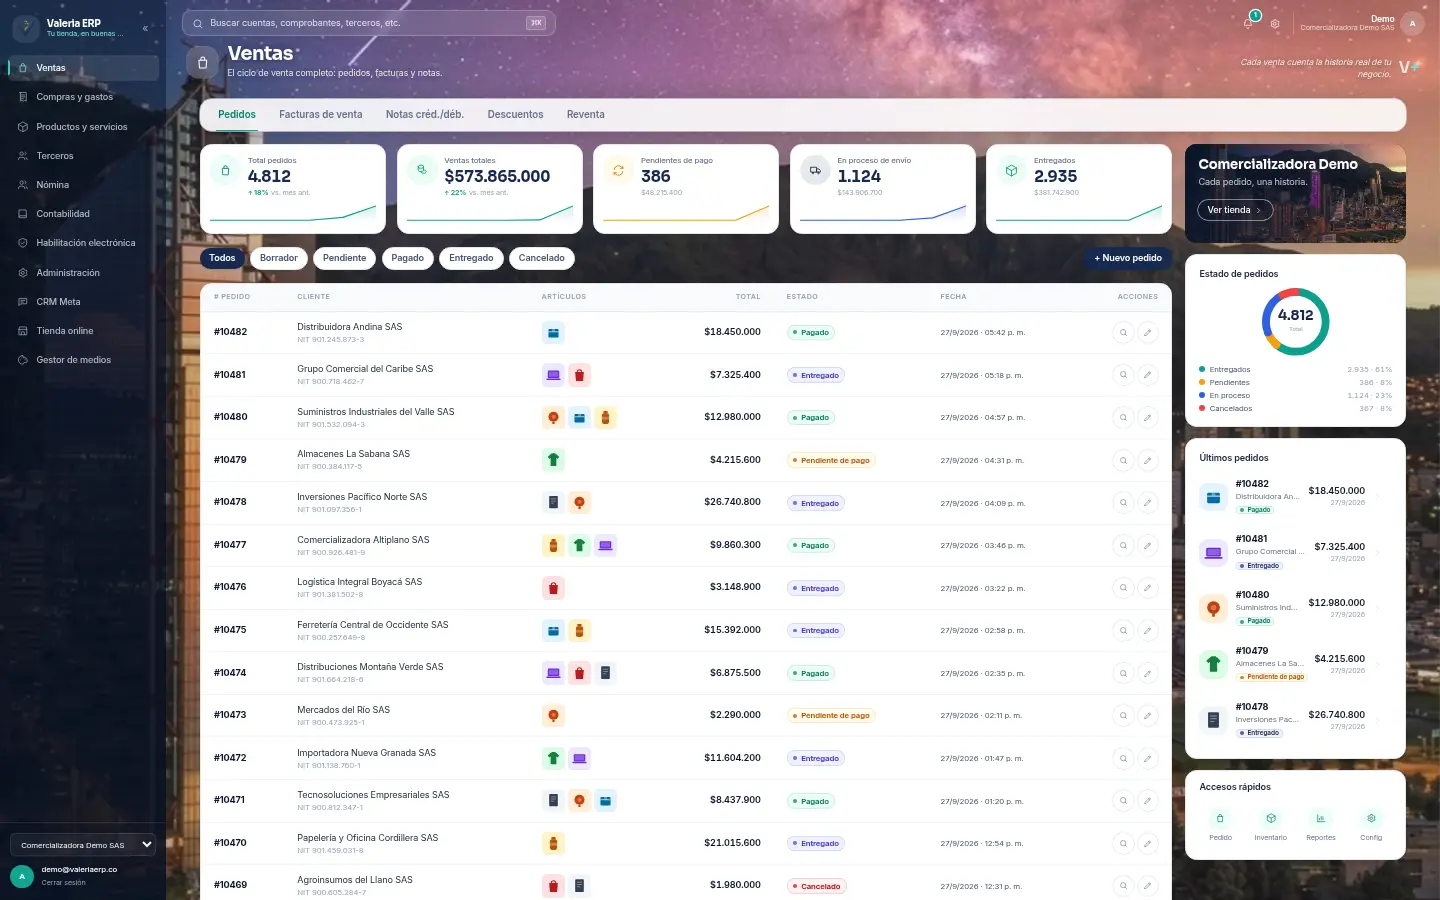This screenshot has width=1440, height=900.
Task: Edit order #10479 using pencil icon
Action: (x=1148, y=460)
